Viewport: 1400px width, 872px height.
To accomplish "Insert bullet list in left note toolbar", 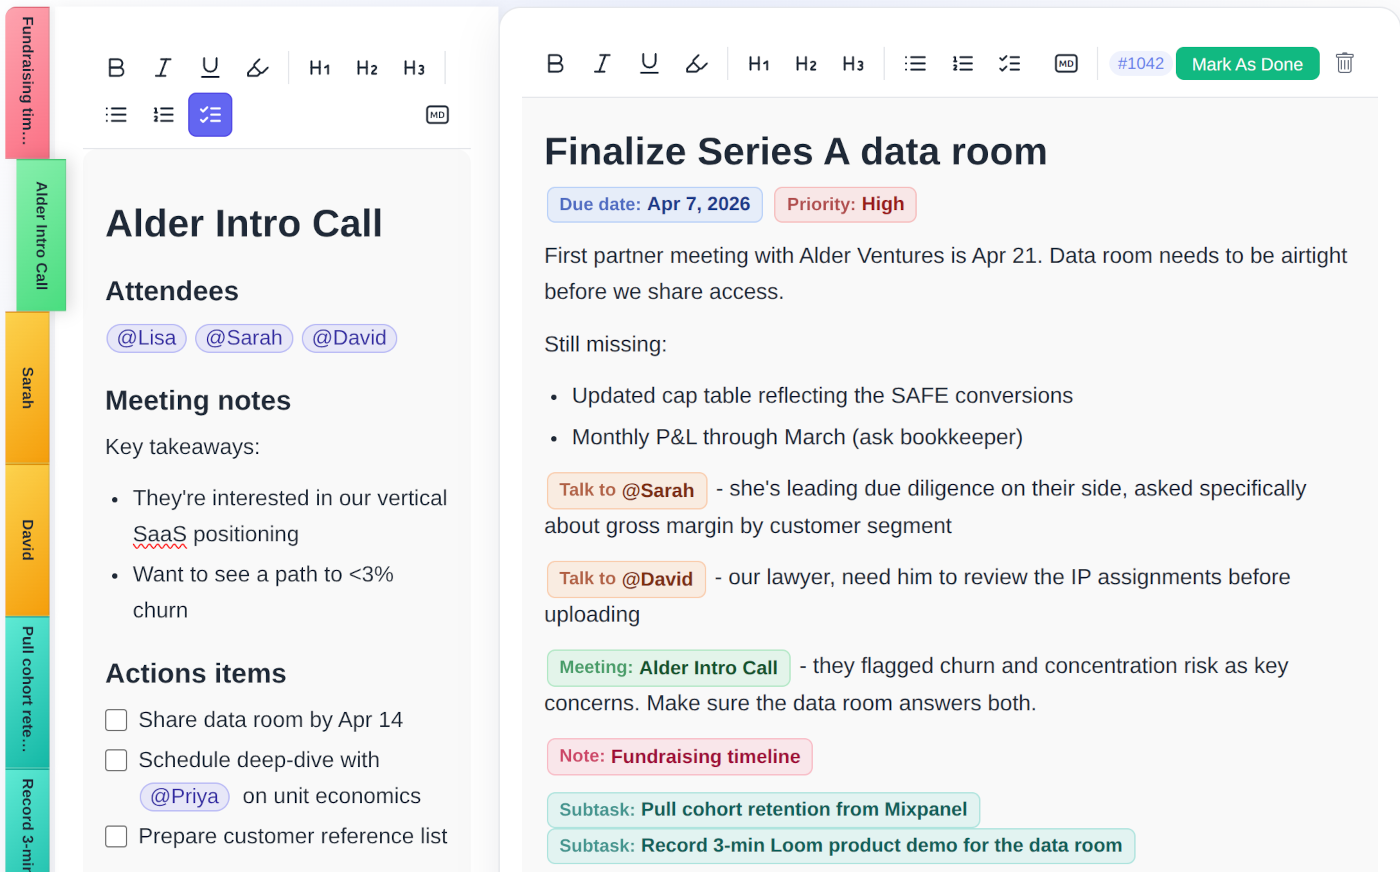I will click(116, 115).
